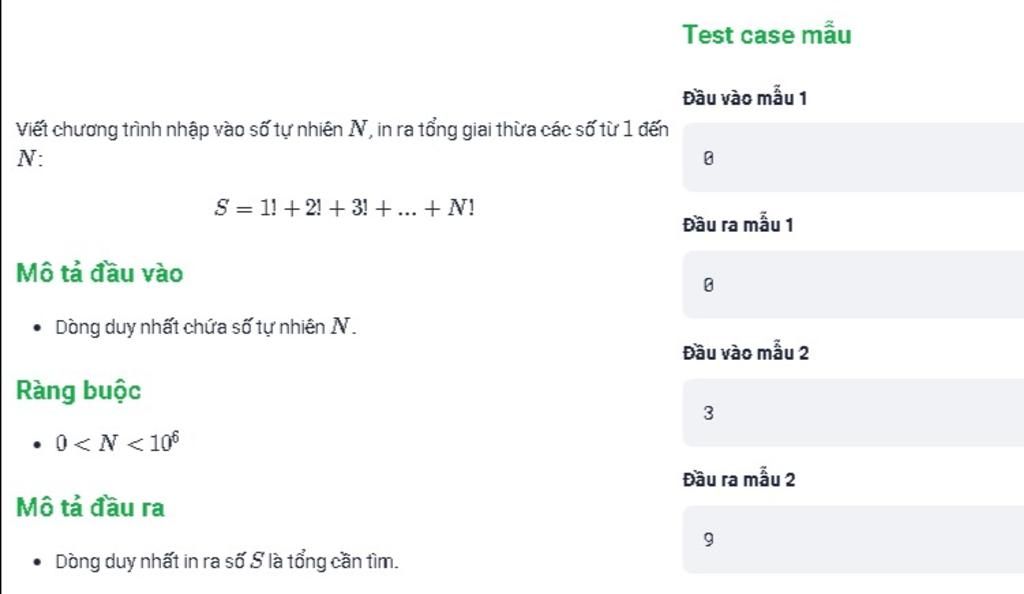Click the digit 3 in sample input 2
The height and width of the screenshot is (594, 1024).
tap(709, 413)
